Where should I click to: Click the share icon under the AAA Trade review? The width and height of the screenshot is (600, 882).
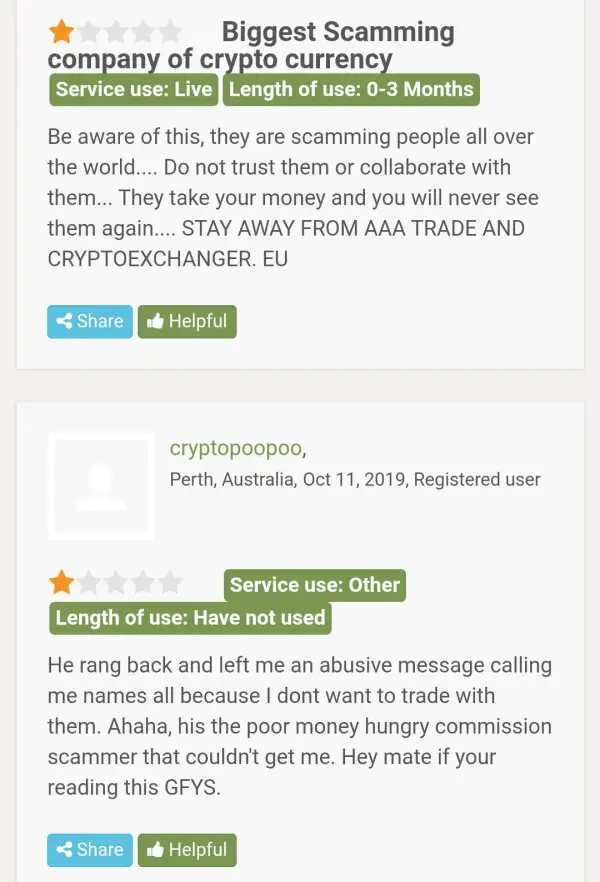click(64, 321)
